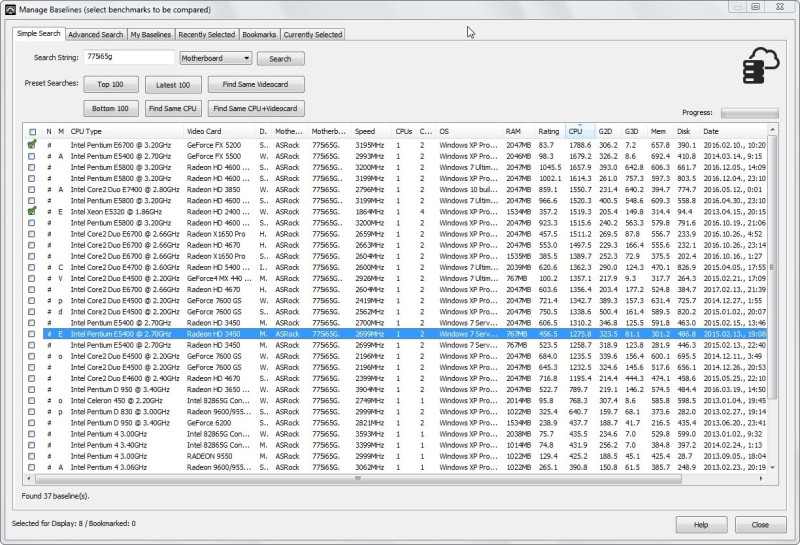This screenshot has height=545, width=800.
Task: Sort by the RAM column header
Action: coord(519,131)
